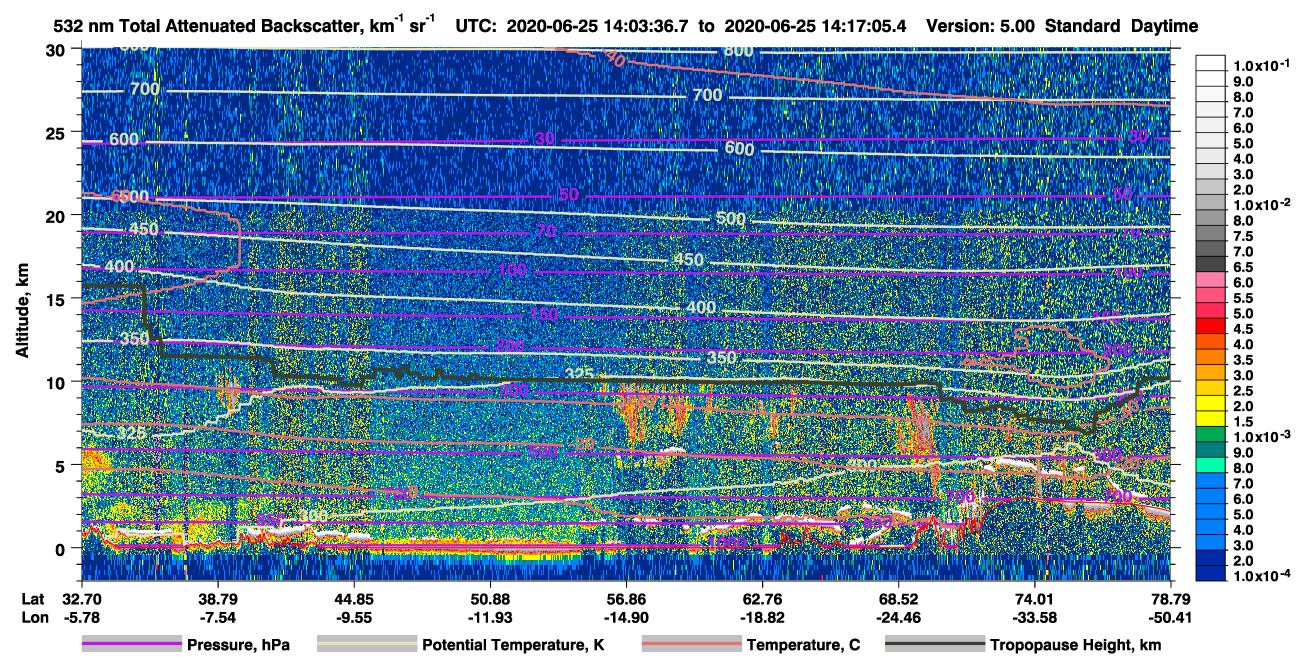
Task: Click latitude value 56.86
Action: (626, 600)
